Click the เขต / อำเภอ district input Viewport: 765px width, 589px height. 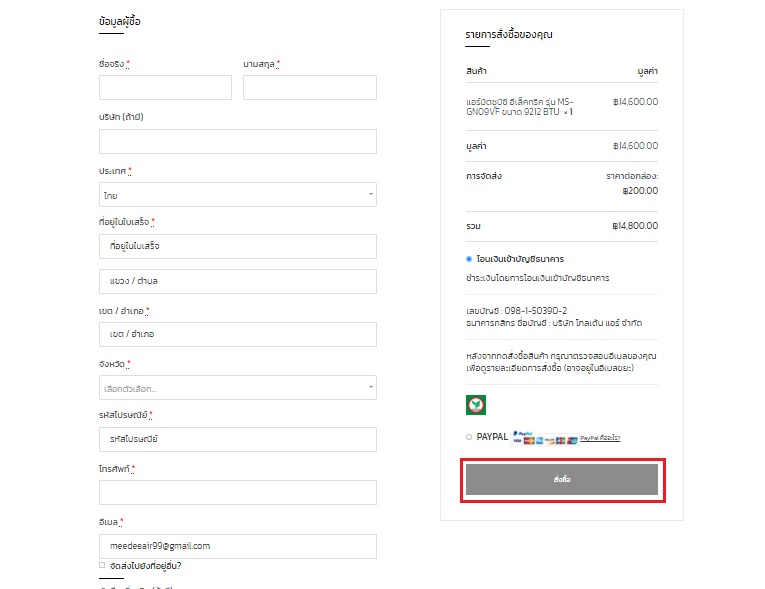click(238, 333)
